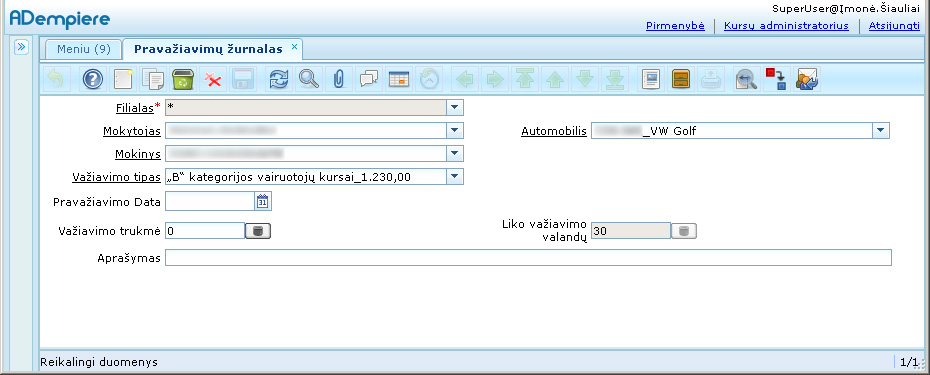Click calculator button beside Liko važiavimo valandų
Viewport: 930px width, 375px height.
pos(684,231)
